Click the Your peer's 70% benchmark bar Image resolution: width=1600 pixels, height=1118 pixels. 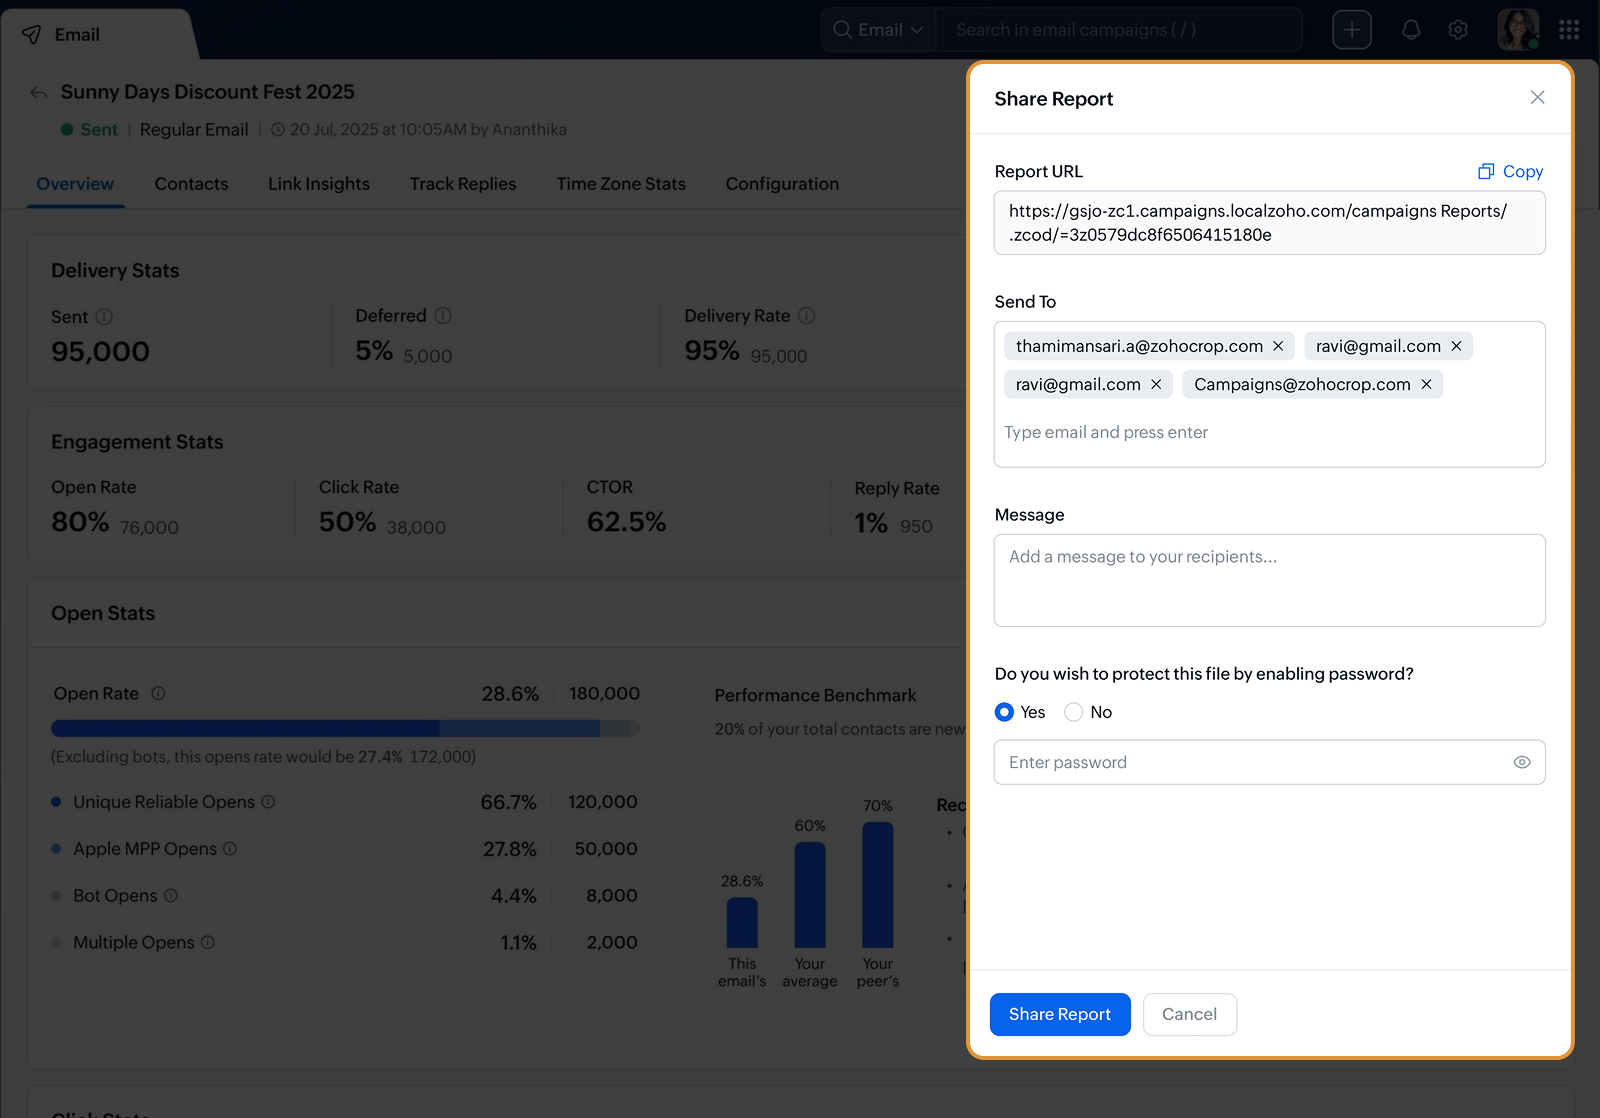(x=878, y=885)
